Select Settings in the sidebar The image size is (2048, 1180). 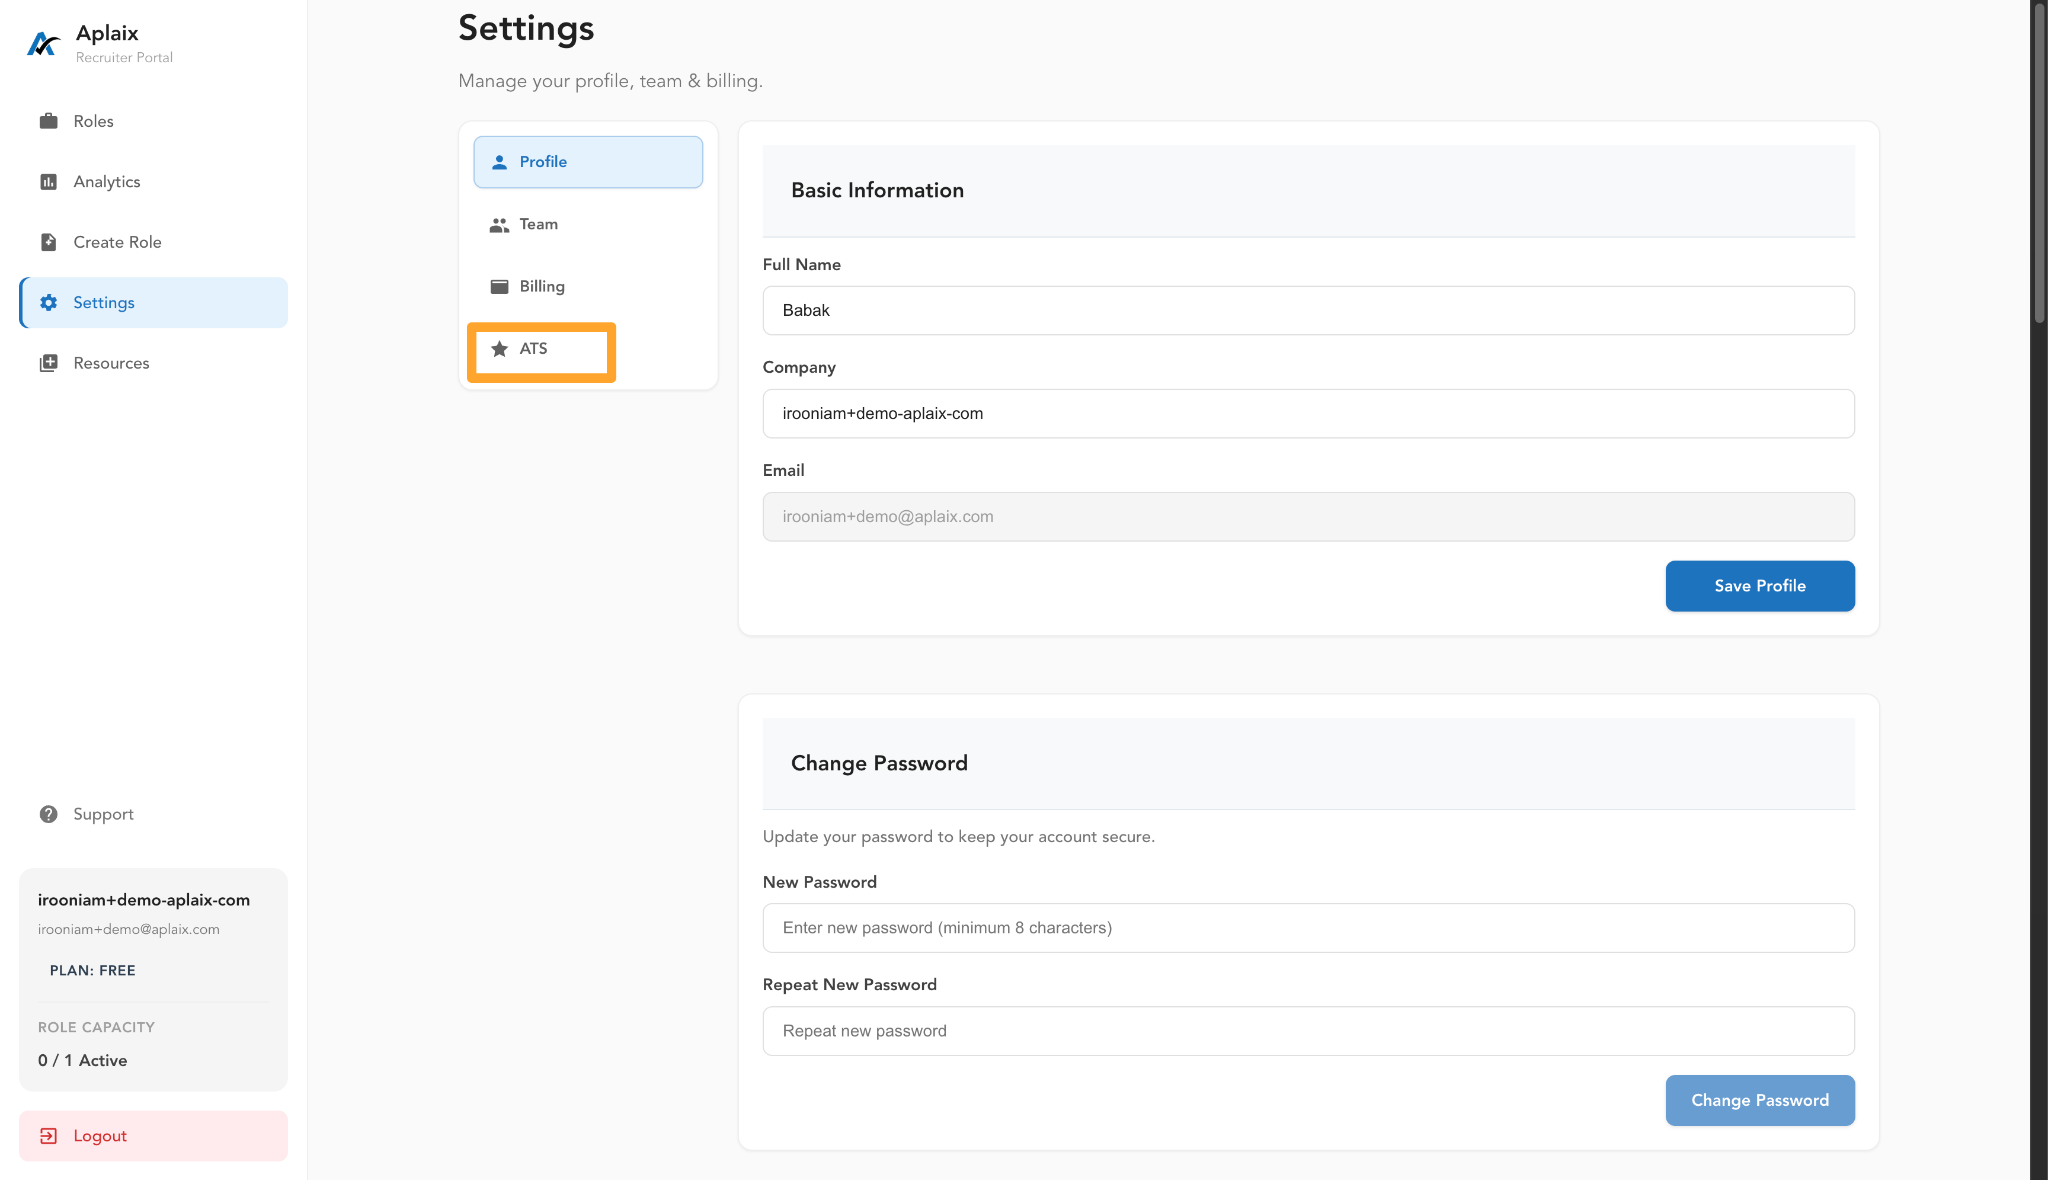point(154,303)
